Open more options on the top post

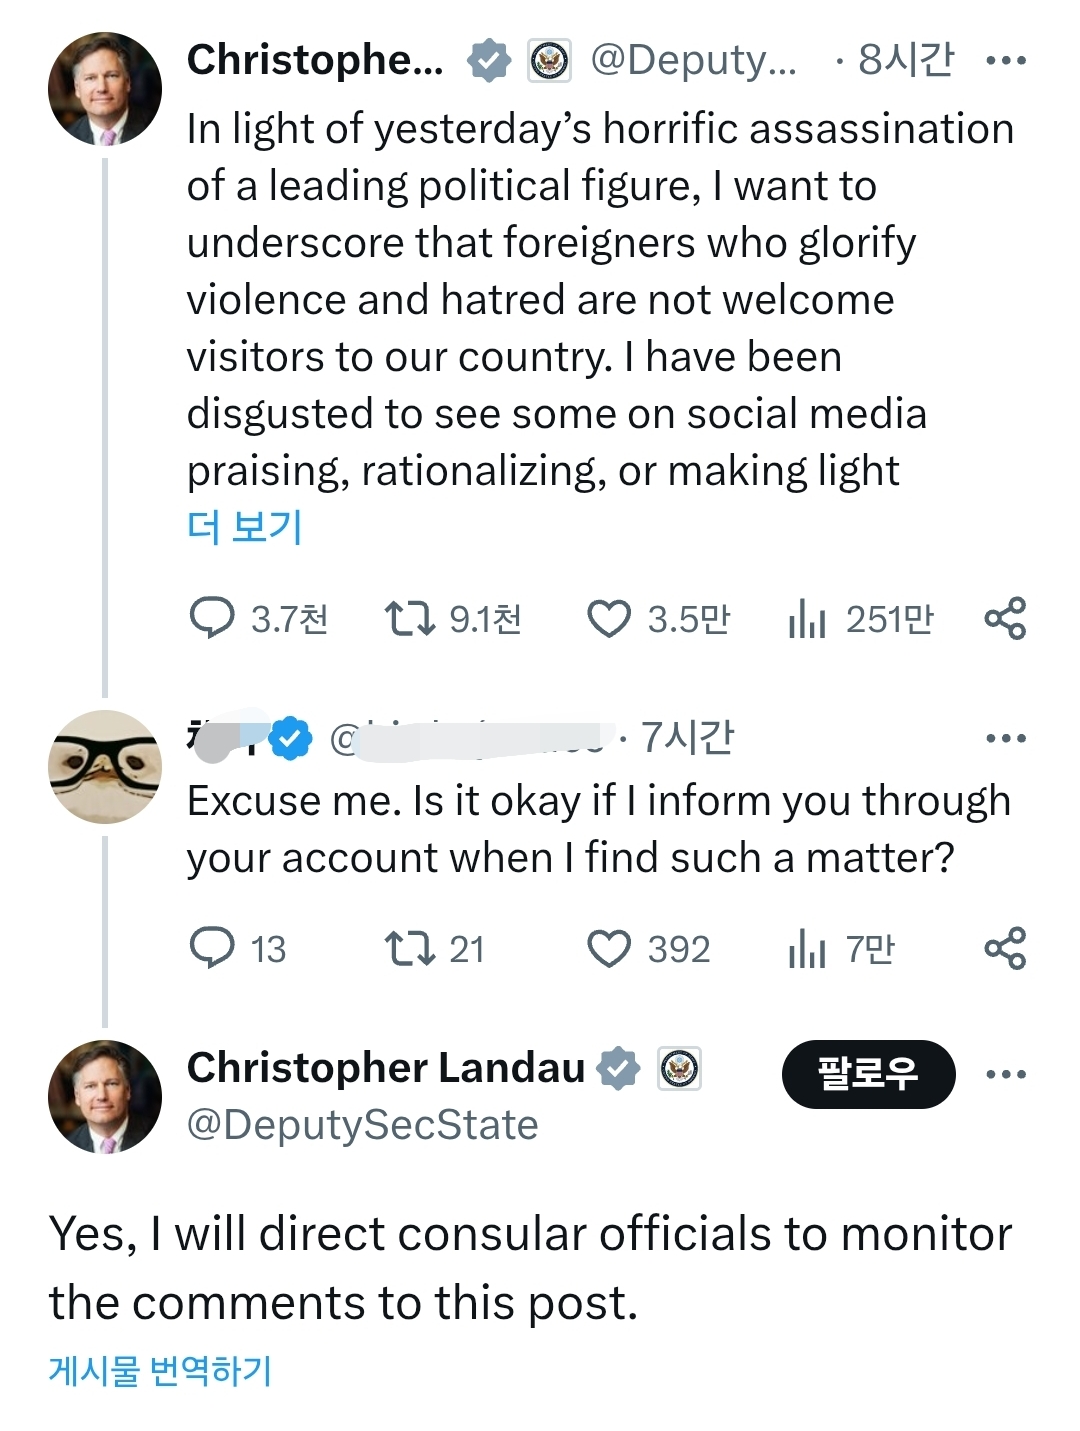click(x=1005, y=61)
